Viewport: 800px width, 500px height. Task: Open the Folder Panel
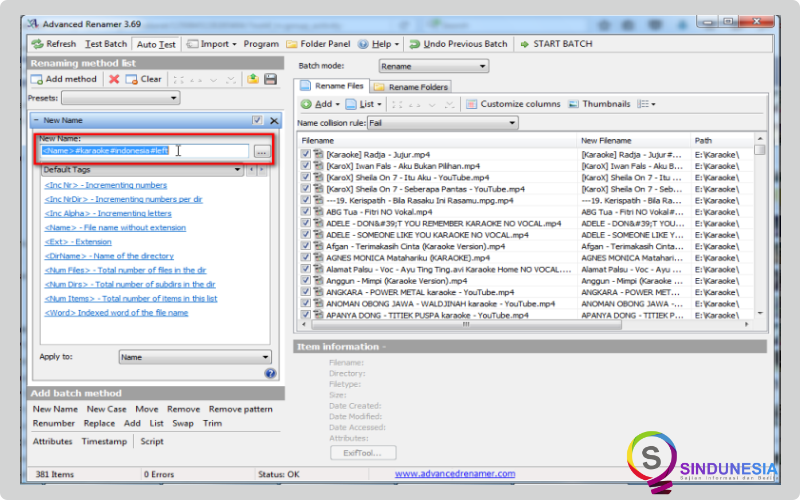(x=318, y=44)
